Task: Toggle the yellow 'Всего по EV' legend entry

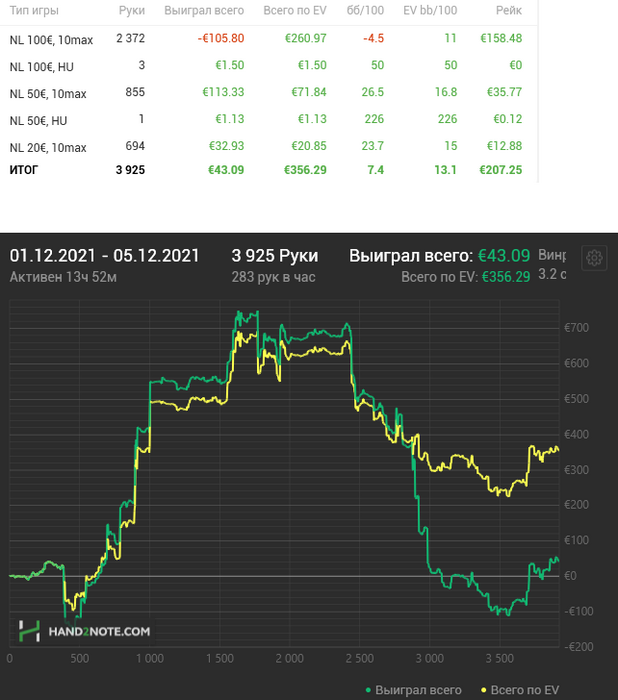Action: 520,690
